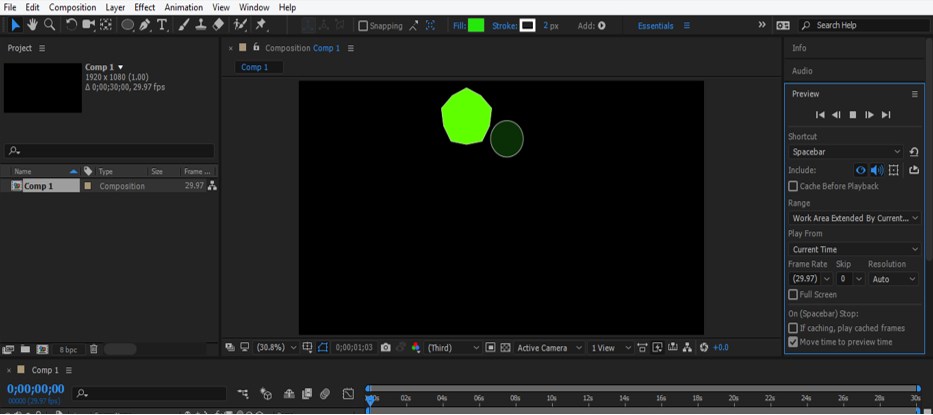This screenshot has height=415, width=933.
Task: Uncheck Move time to preview time
Action: click(793, 342)
